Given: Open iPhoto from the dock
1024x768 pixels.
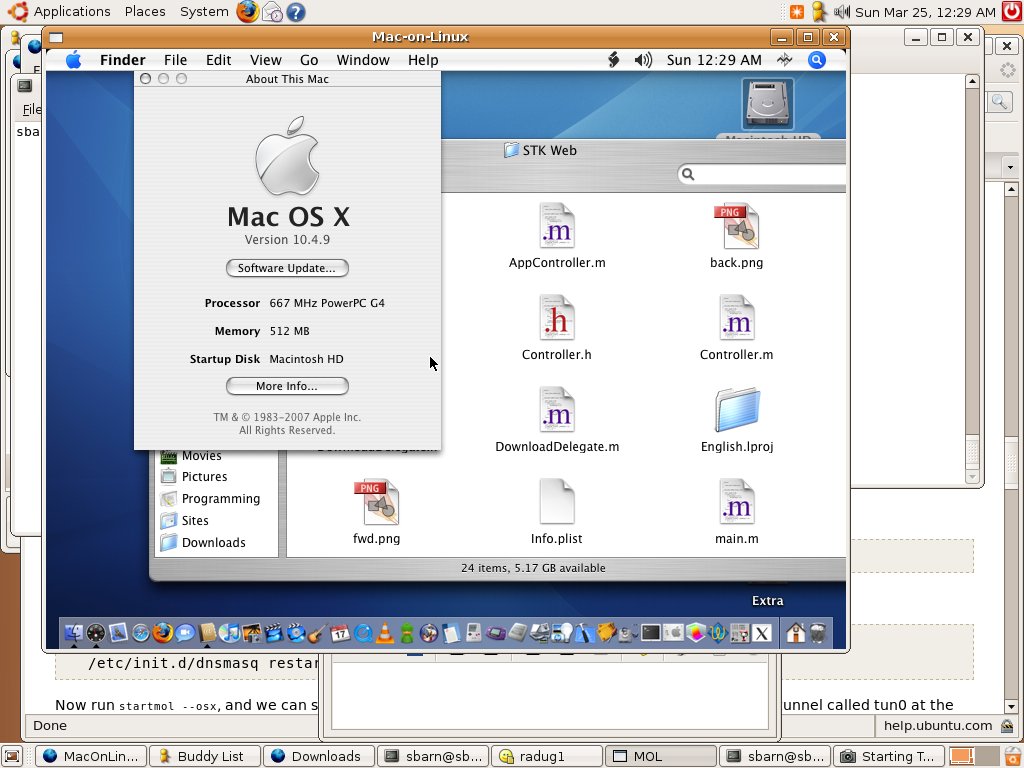Looking at the screenshot, I should pyautogui.click(x=251, y=633).
